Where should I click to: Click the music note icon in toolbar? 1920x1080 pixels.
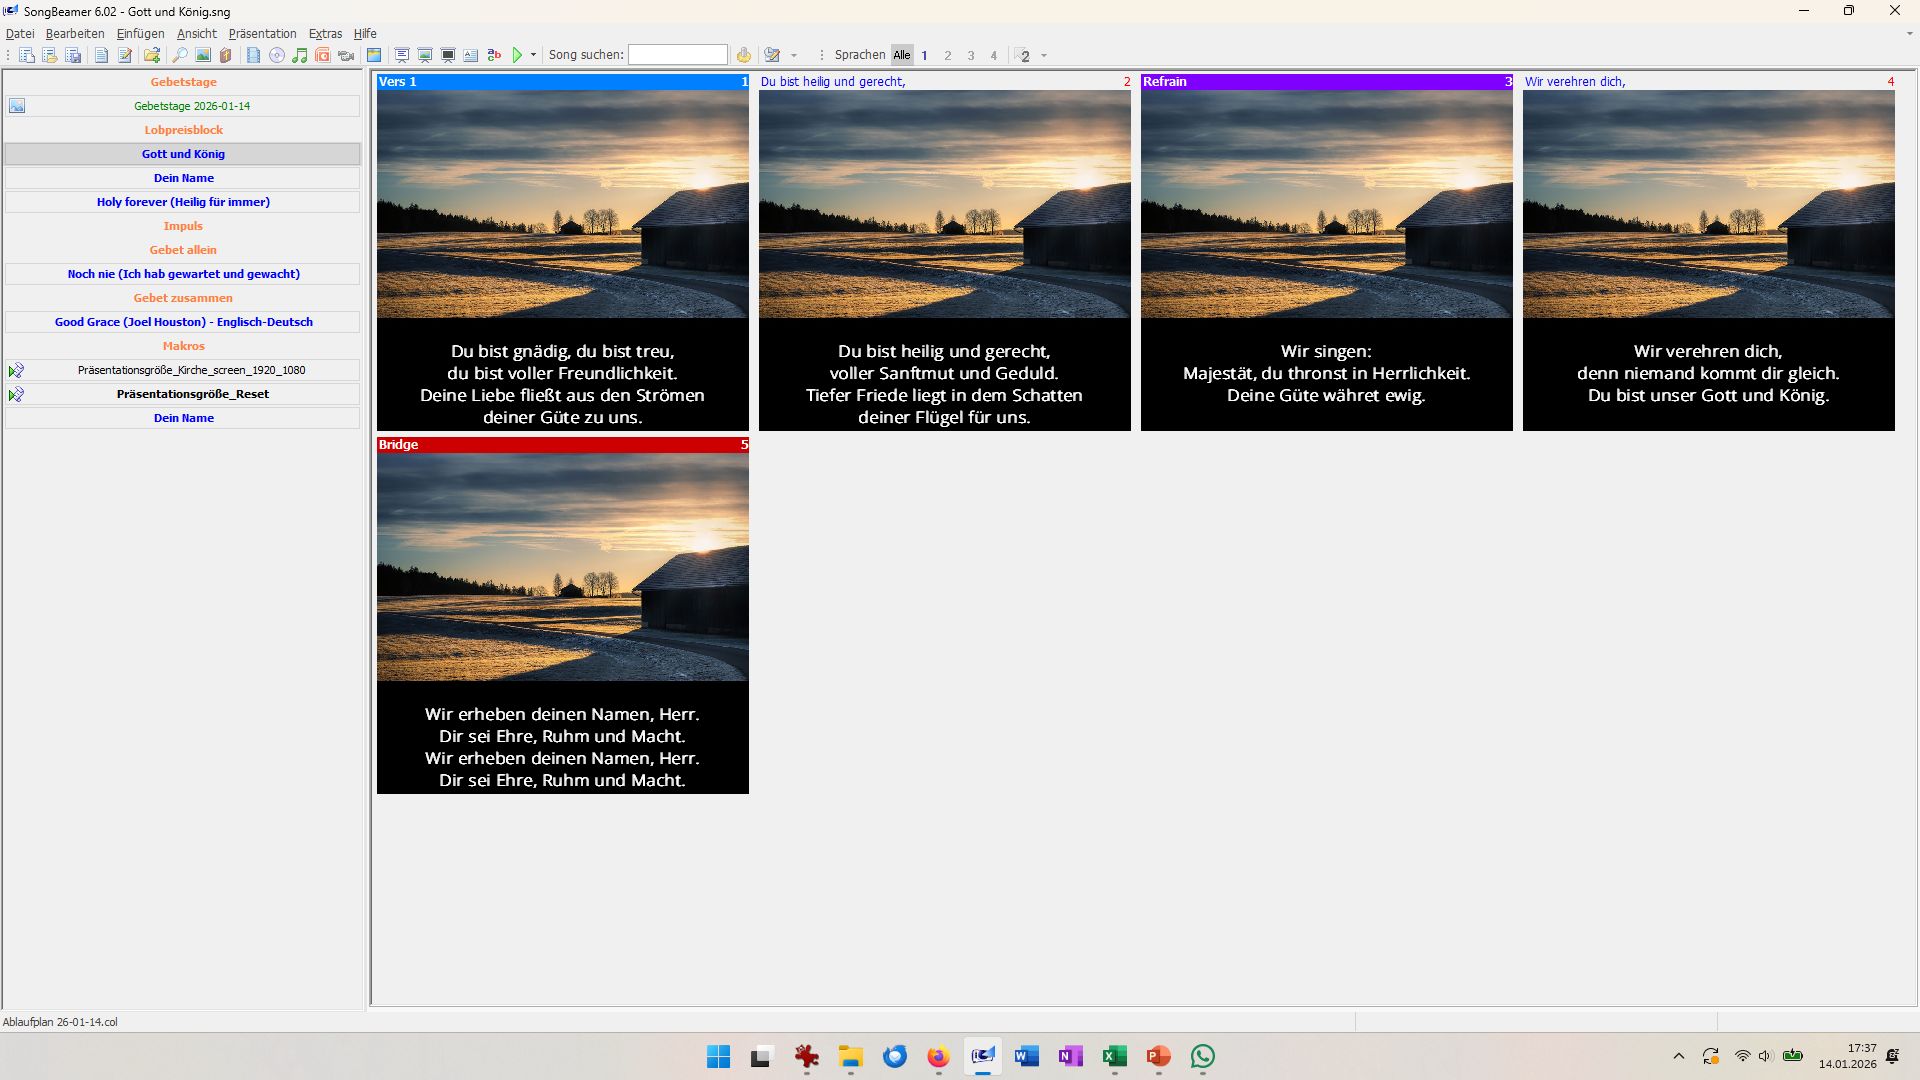click(x=299, y=55)
